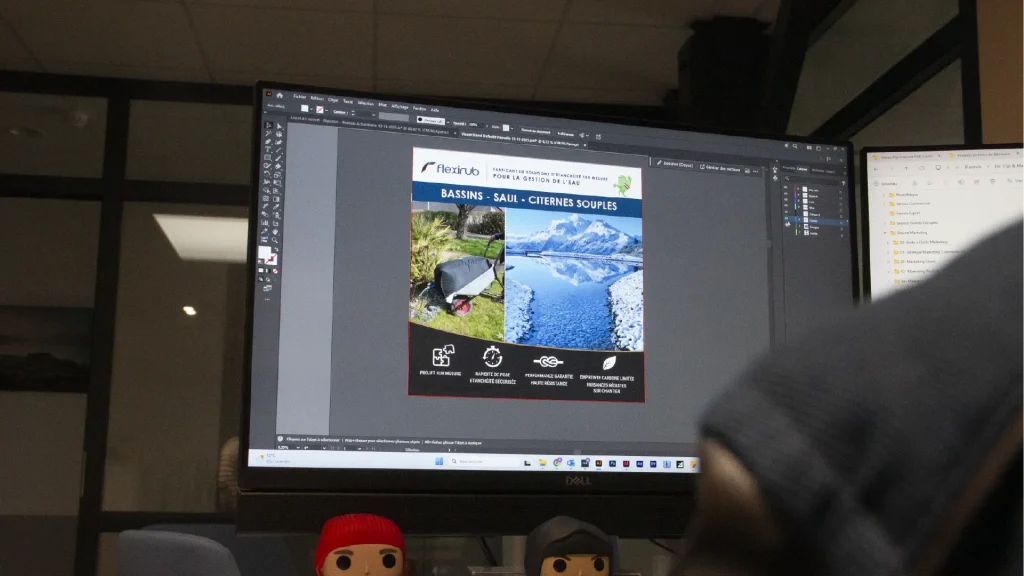
Task: Open the zoom level dropdown in status bar
Action: [x=298, y=447]
